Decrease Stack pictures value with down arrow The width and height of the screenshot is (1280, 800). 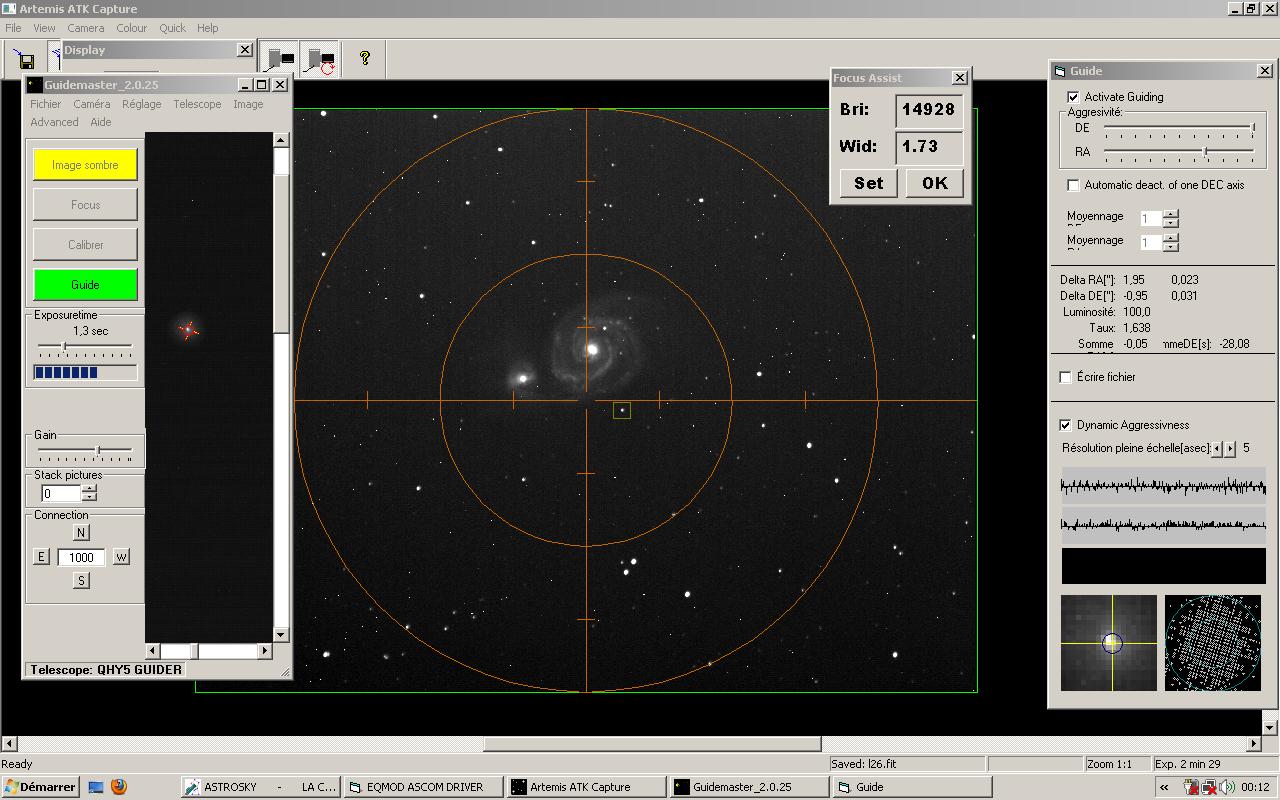[89, 497]
